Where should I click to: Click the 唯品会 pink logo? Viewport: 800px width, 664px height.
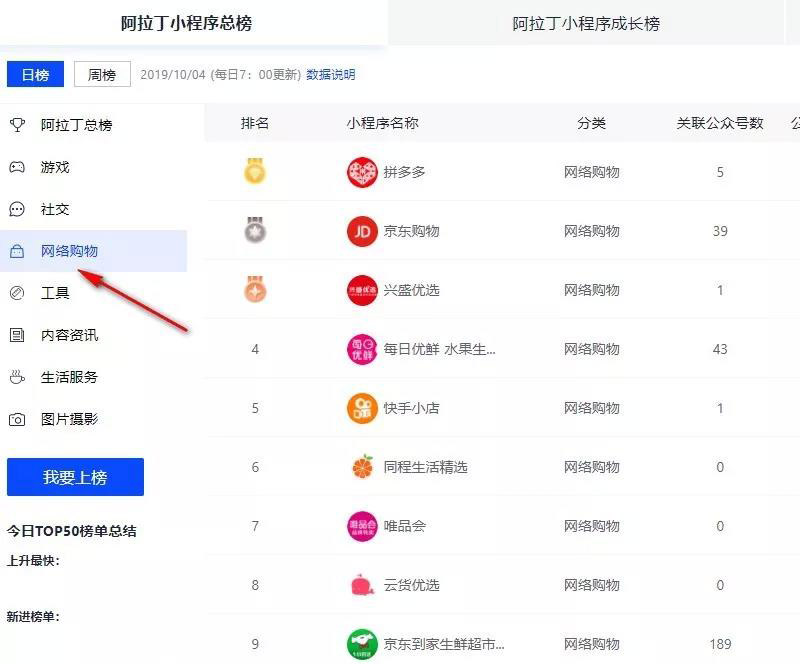tap(362, 526)
